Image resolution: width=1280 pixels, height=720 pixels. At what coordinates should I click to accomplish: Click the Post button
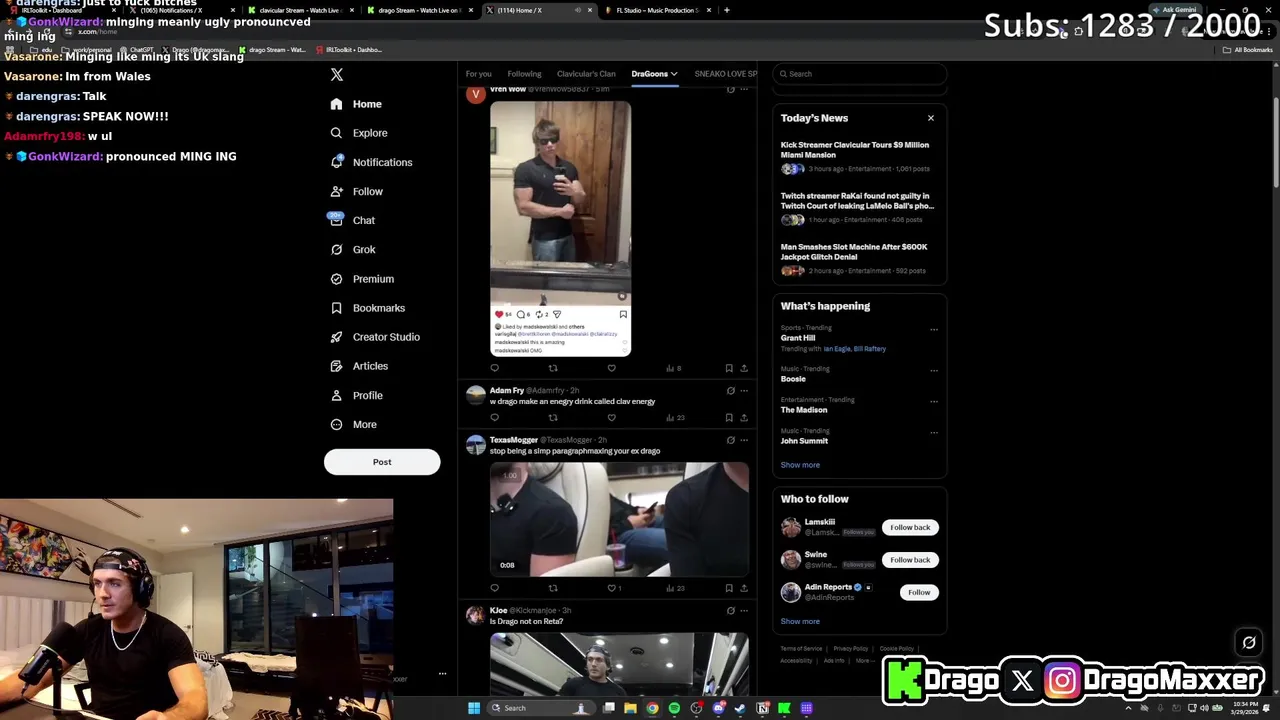[x=382, y=462]
